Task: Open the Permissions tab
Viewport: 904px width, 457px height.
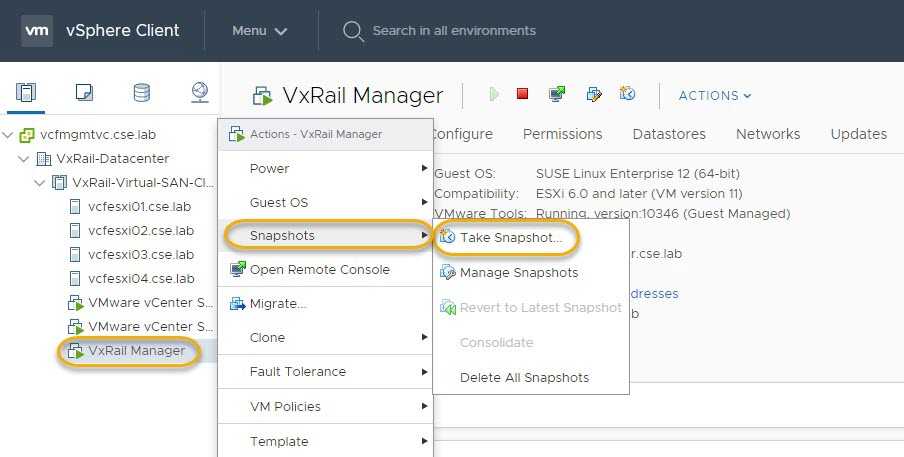Action: [562, 134]
